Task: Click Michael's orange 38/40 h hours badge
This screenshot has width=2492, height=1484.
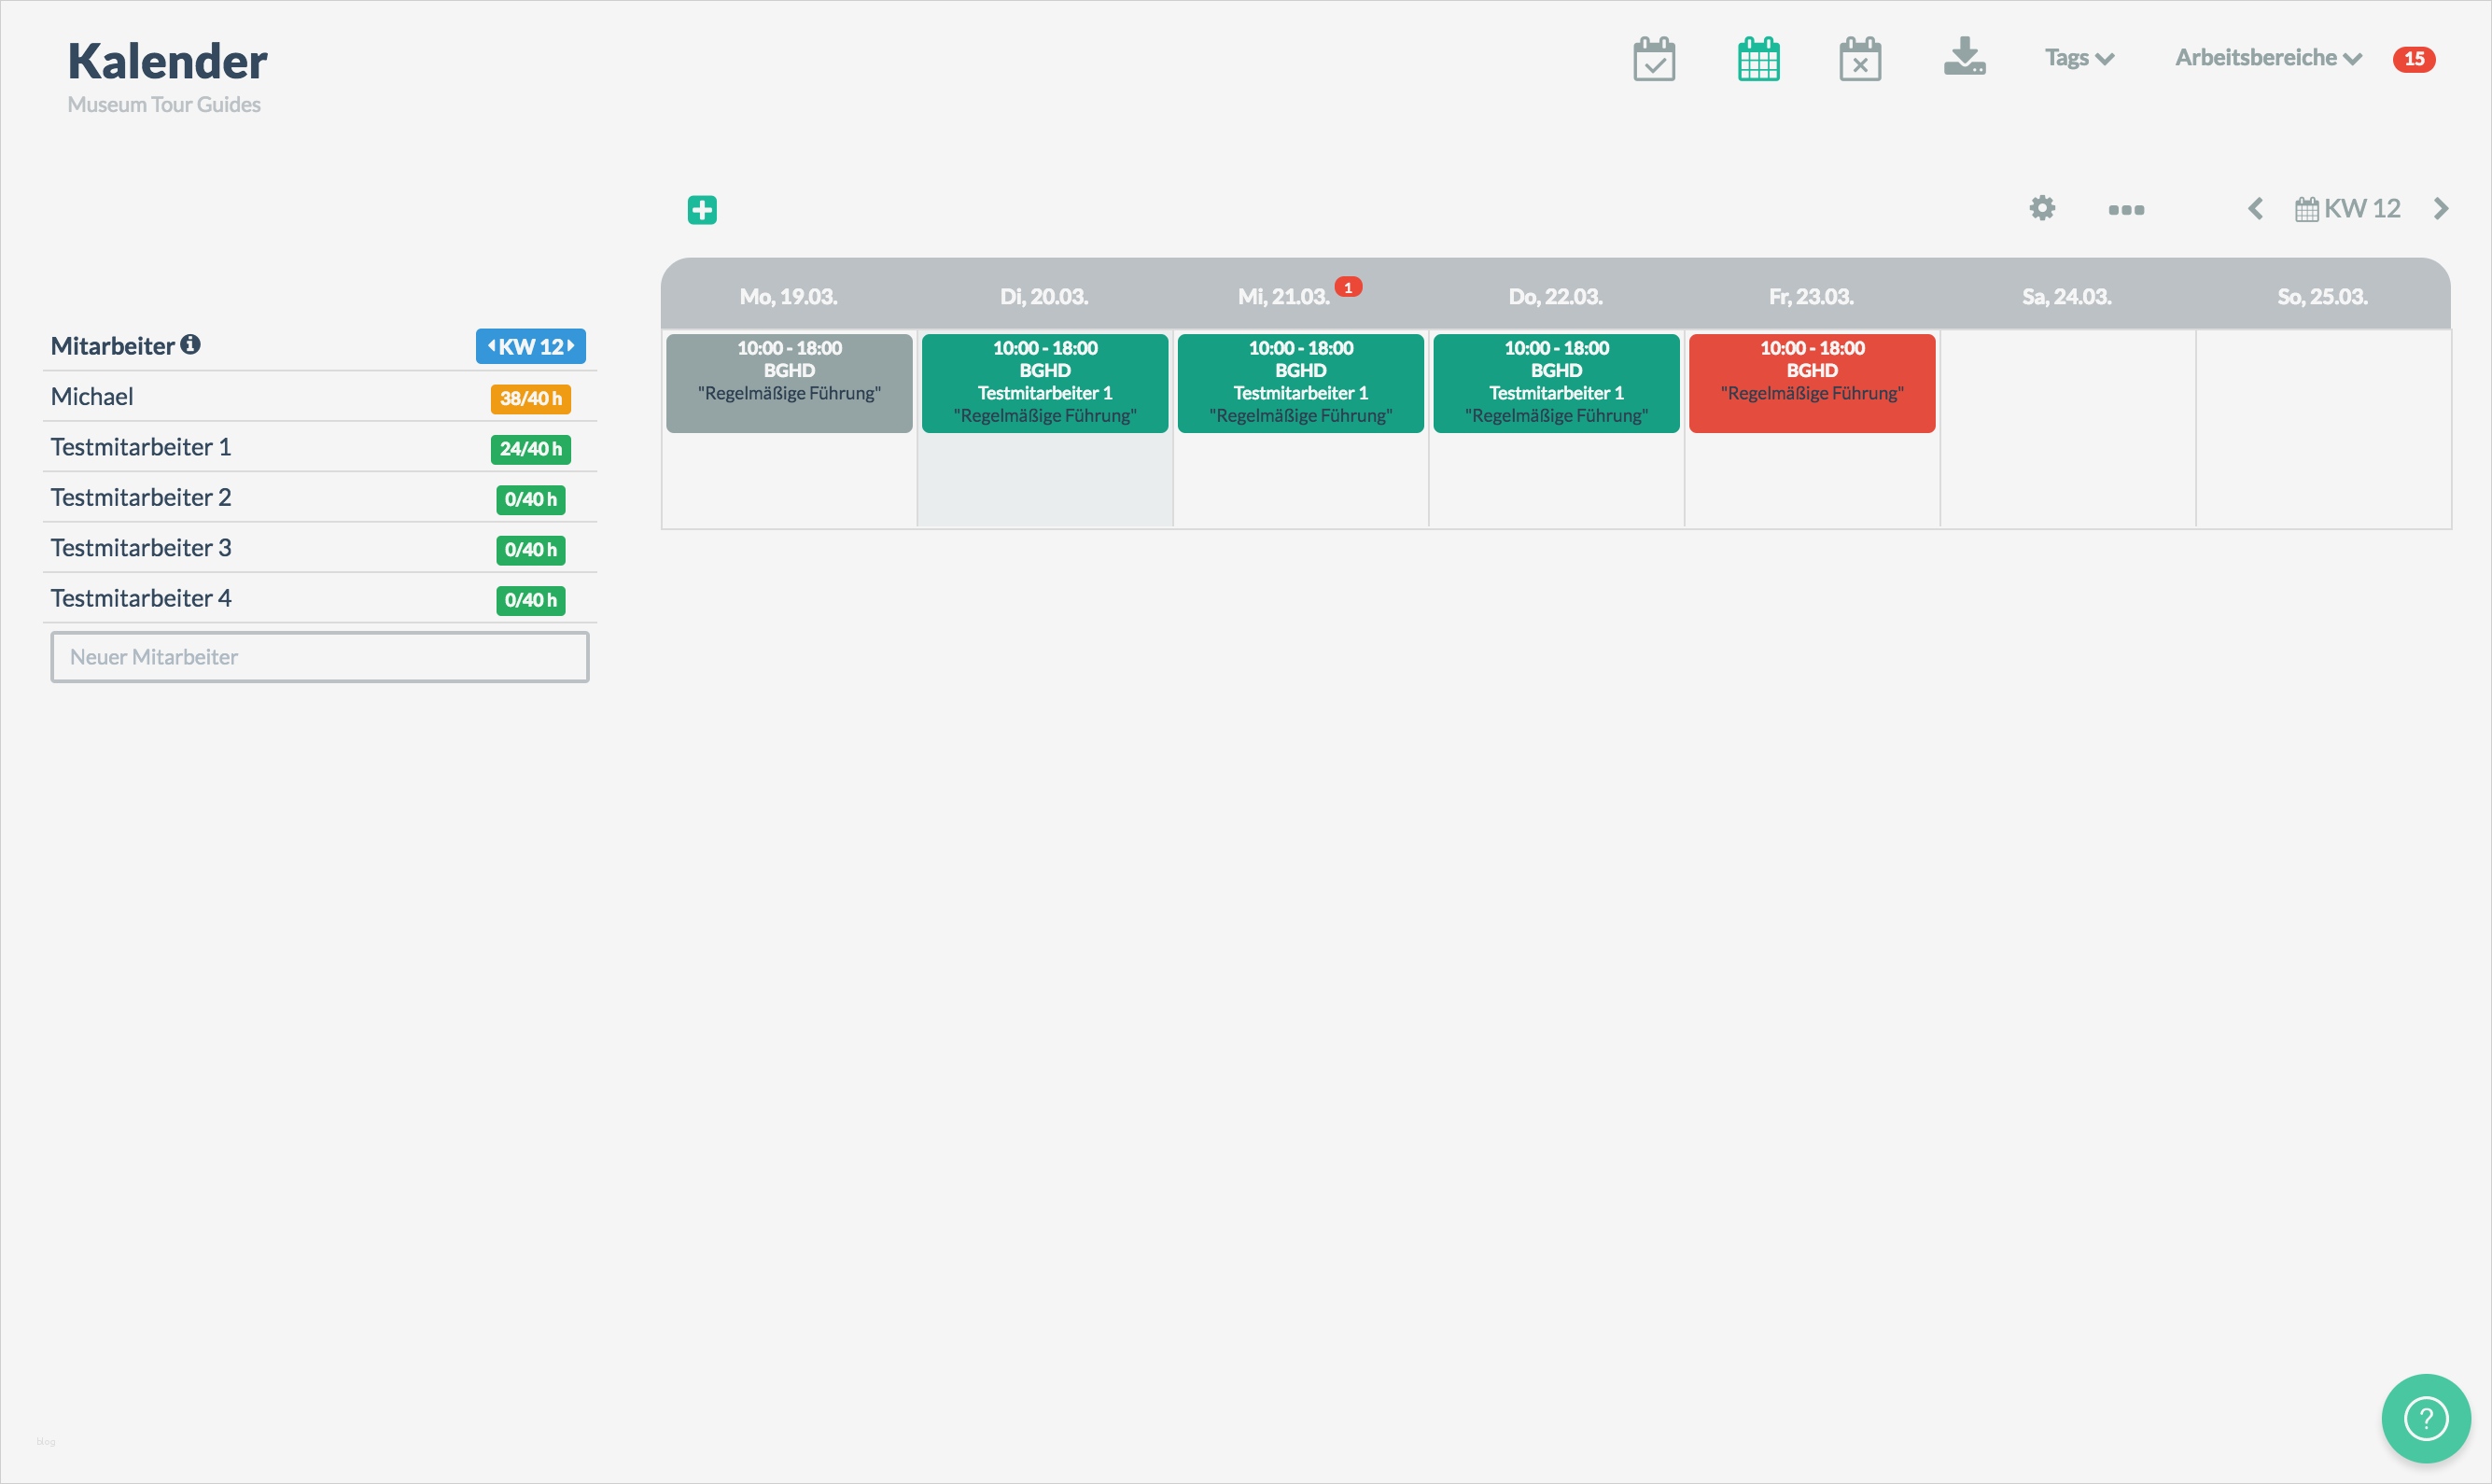Action: (530, 398)
